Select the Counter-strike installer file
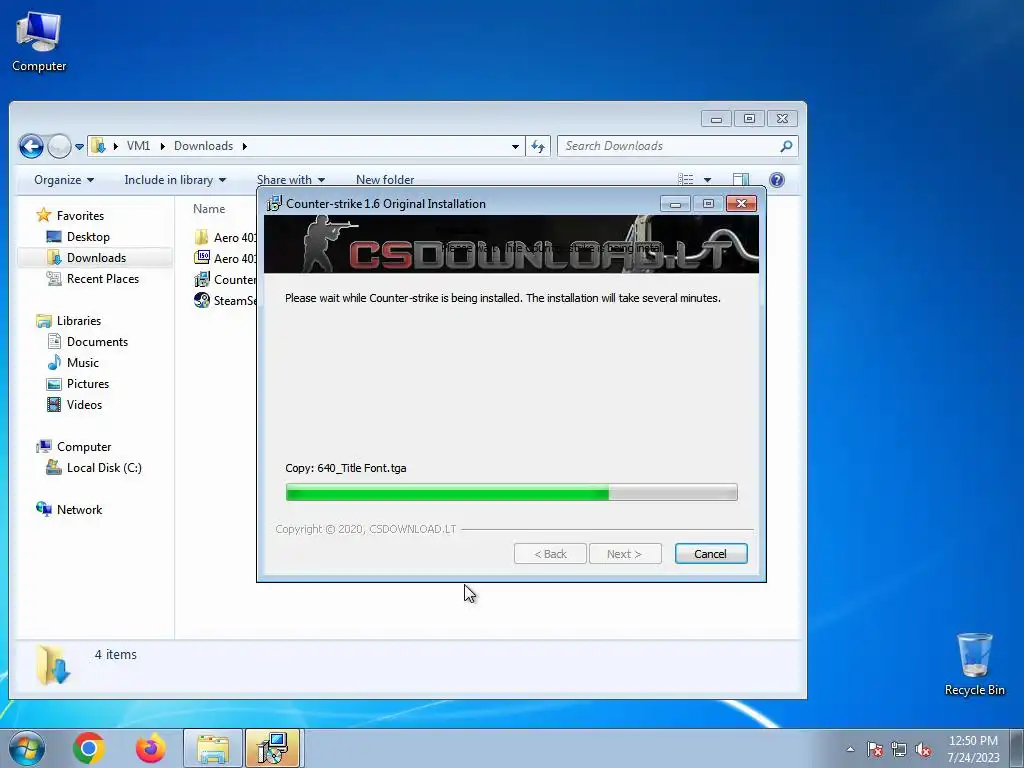The width and height of the screenshot is (1024, 768). [225, 280]
